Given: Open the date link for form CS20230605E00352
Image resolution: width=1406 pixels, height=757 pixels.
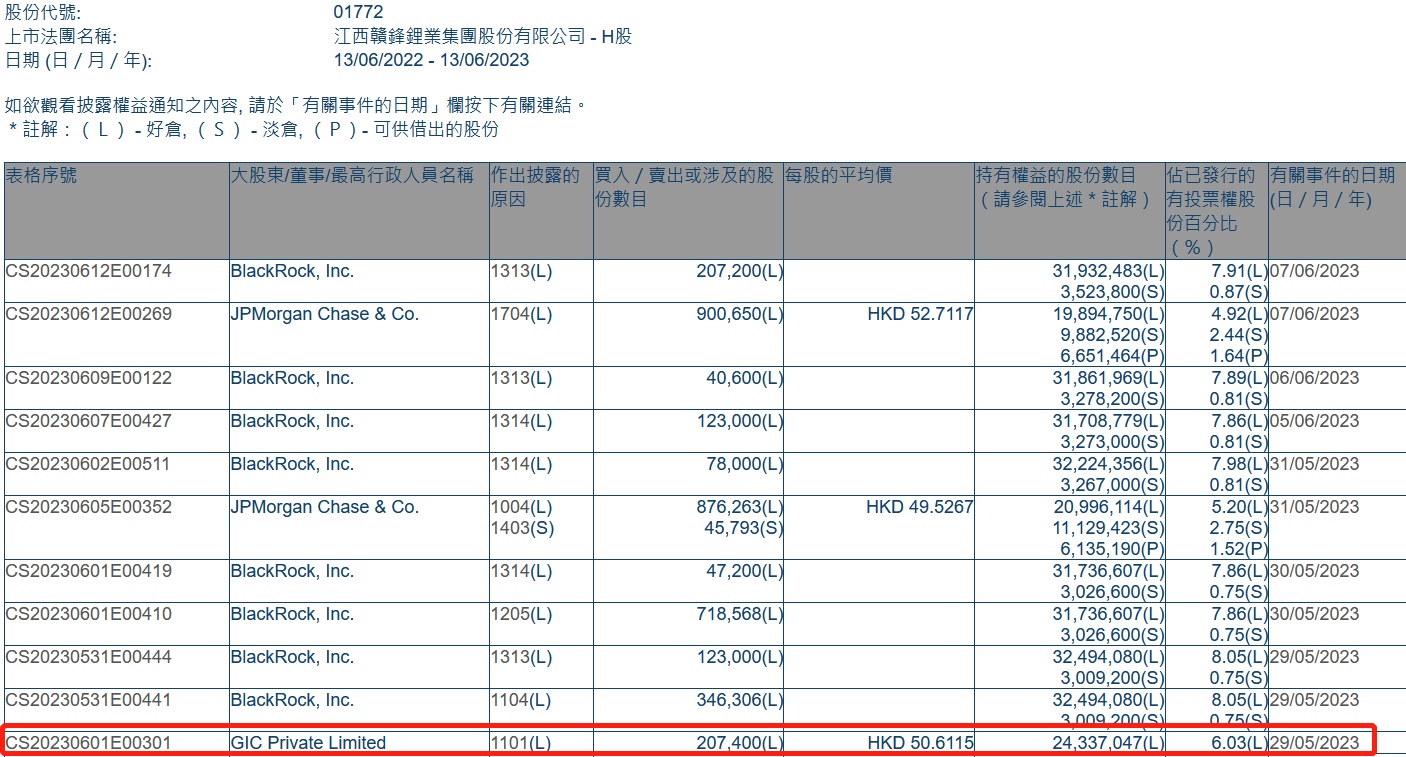Looking at the screenshot, I should (x=1315, y=507).
